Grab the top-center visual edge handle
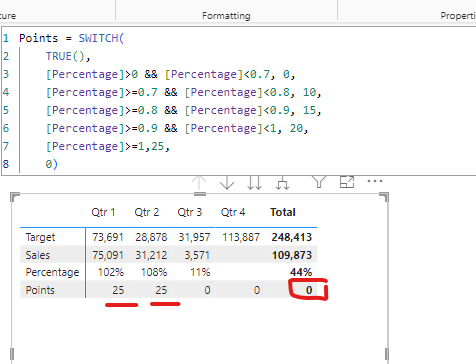 200,194
